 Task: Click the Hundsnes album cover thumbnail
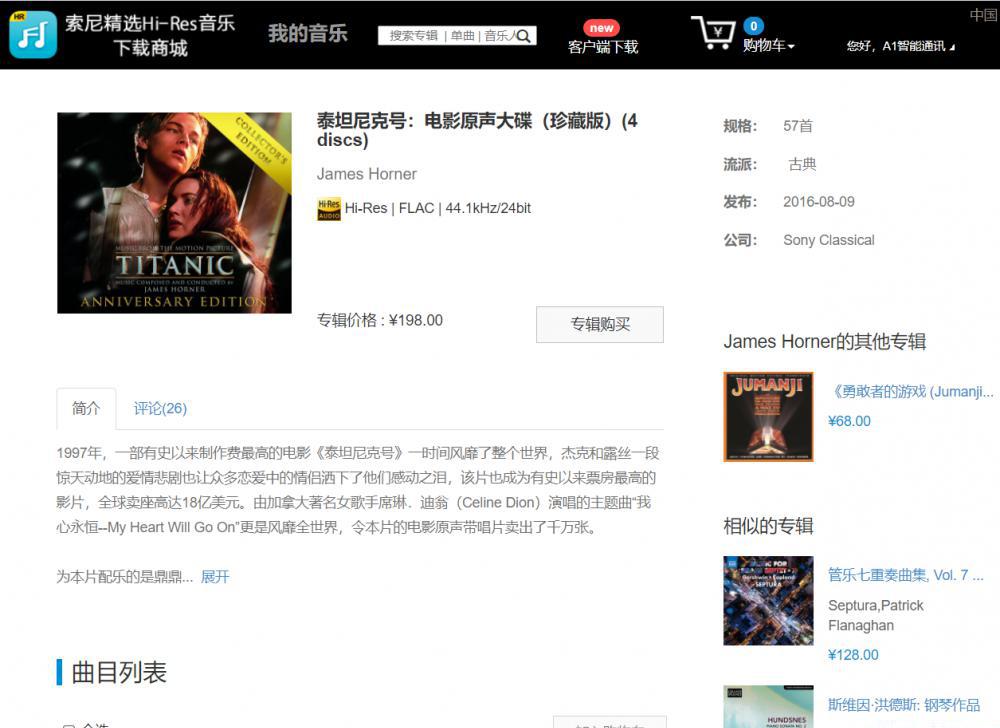point(768,706)
